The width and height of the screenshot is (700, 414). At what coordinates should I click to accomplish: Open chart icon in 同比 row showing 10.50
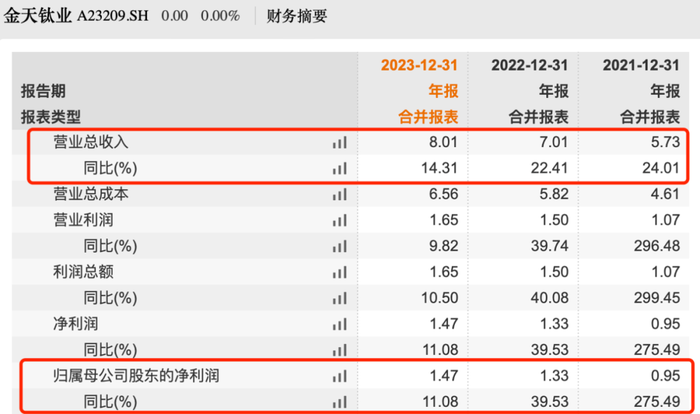click(339, 298)
